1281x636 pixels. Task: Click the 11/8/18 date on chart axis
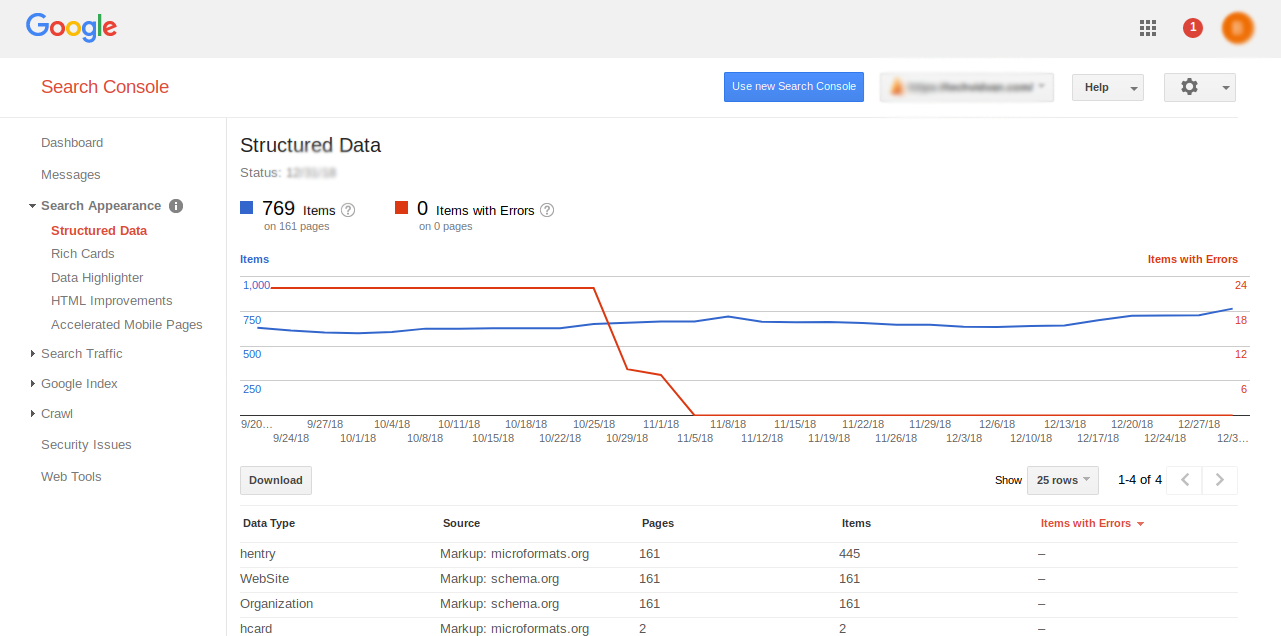coord(727,424)
